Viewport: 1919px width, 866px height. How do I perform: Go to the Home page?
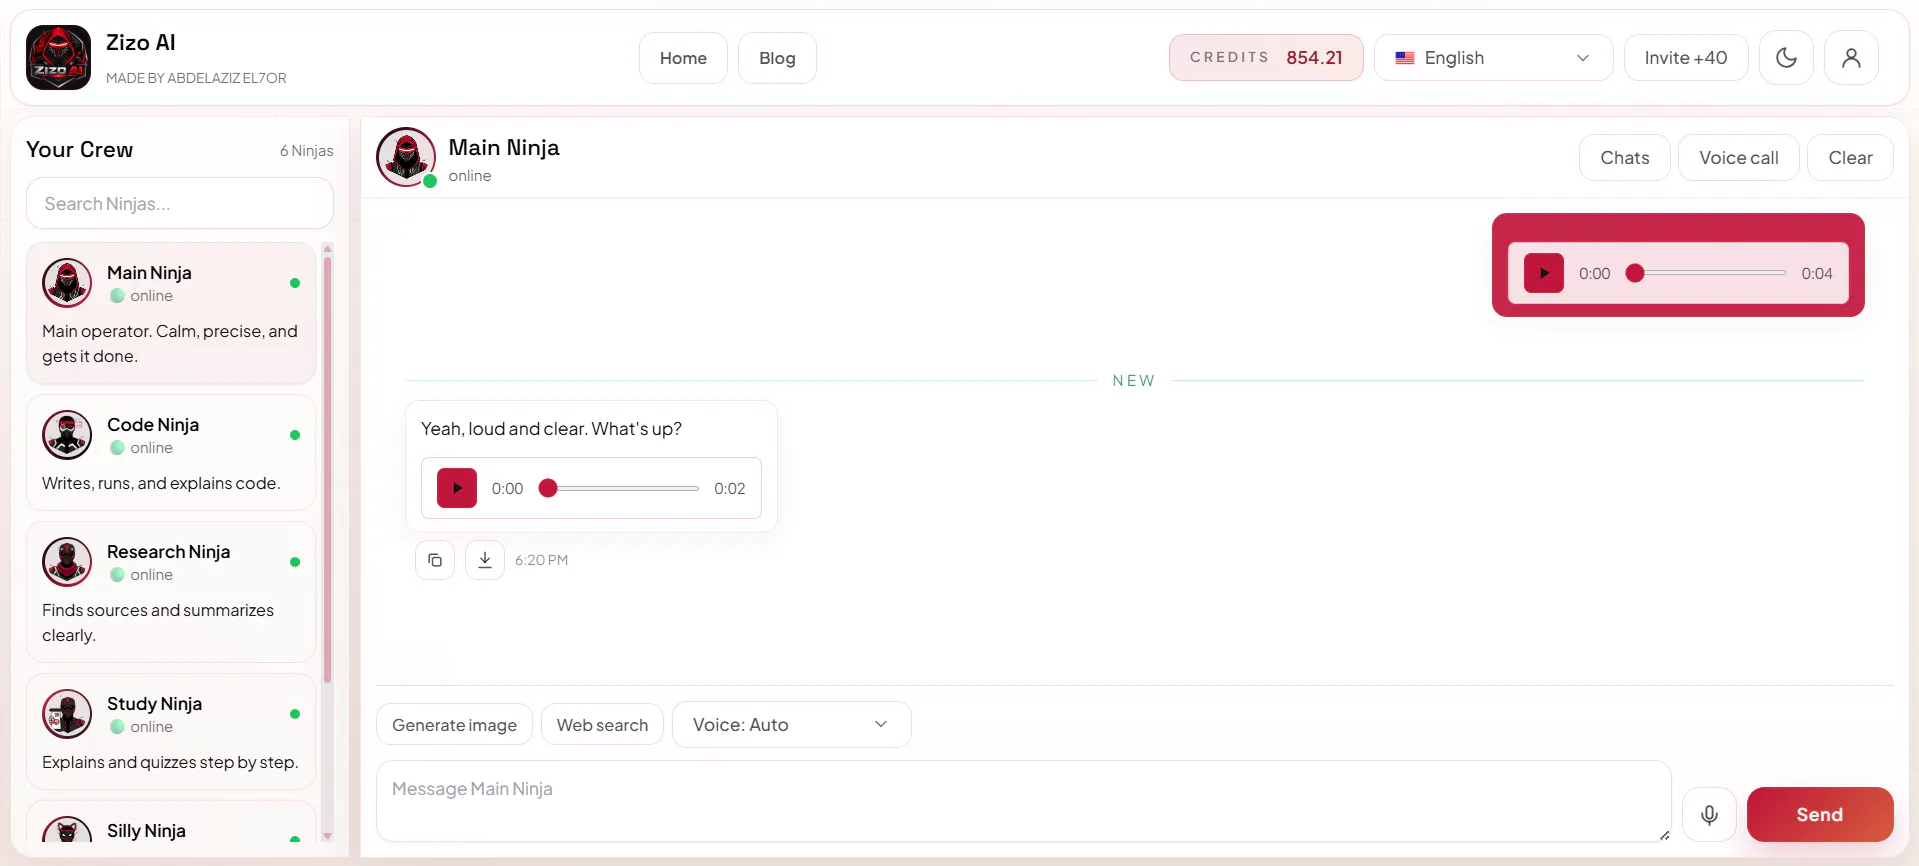click(683, 58)
